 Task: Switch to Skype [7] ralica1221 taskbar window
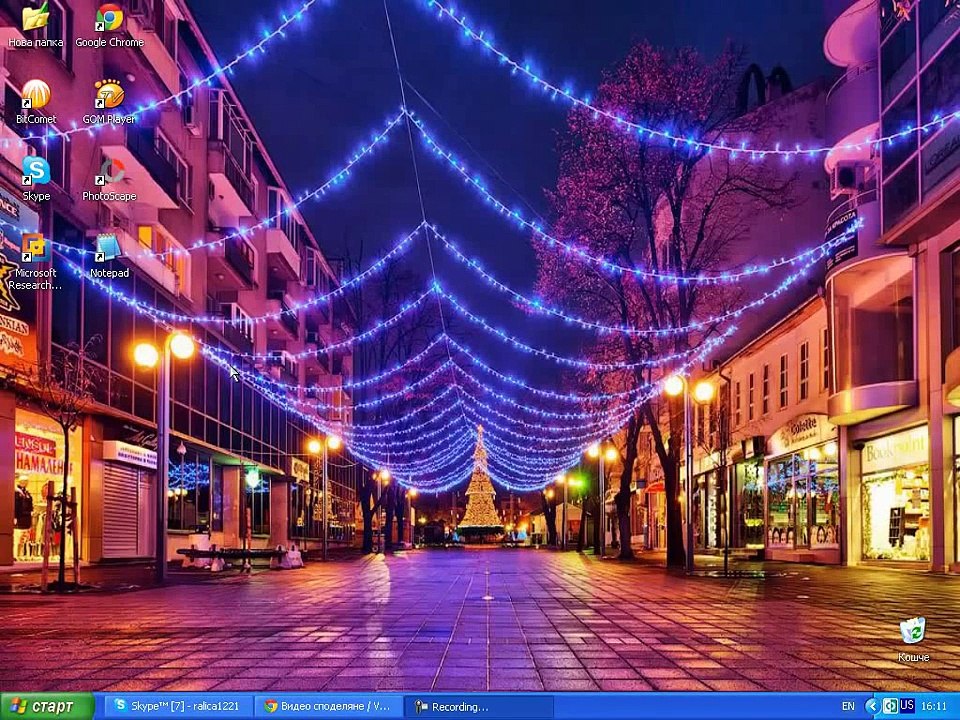click(178, 707)
